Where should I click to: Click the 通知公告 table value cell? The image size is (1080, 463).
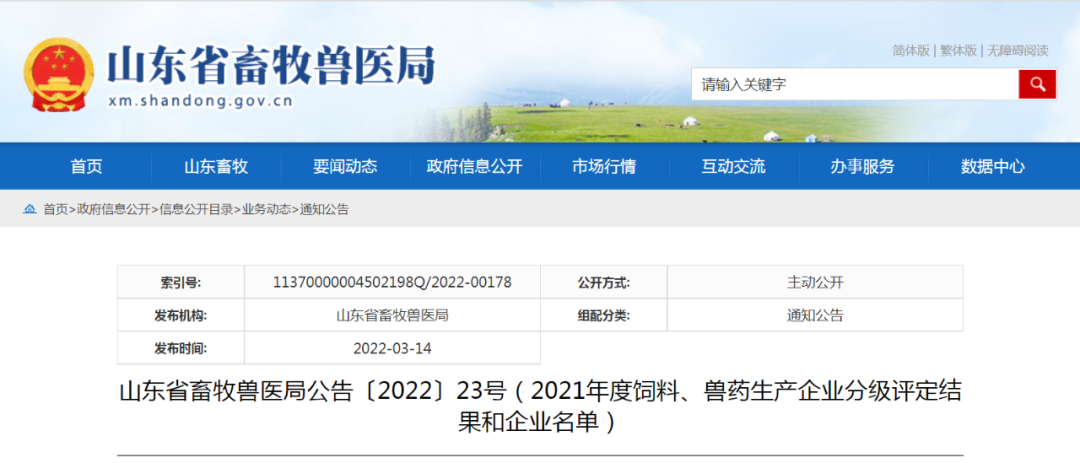(x=816, y=316)
